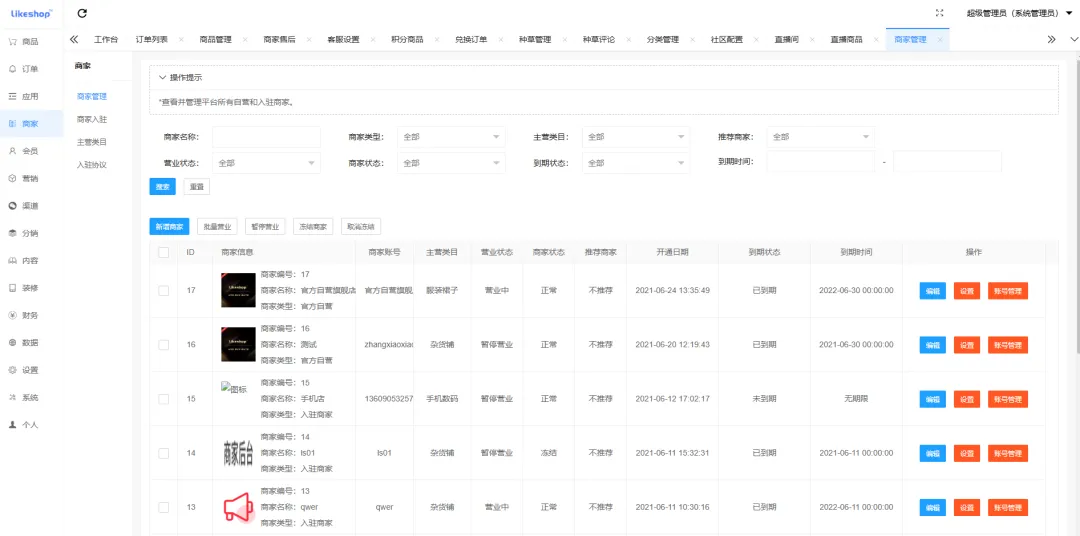Open the 到期状态 filter dropdown
Screen dimensions: 1080x536
click(x=636, y=163)
